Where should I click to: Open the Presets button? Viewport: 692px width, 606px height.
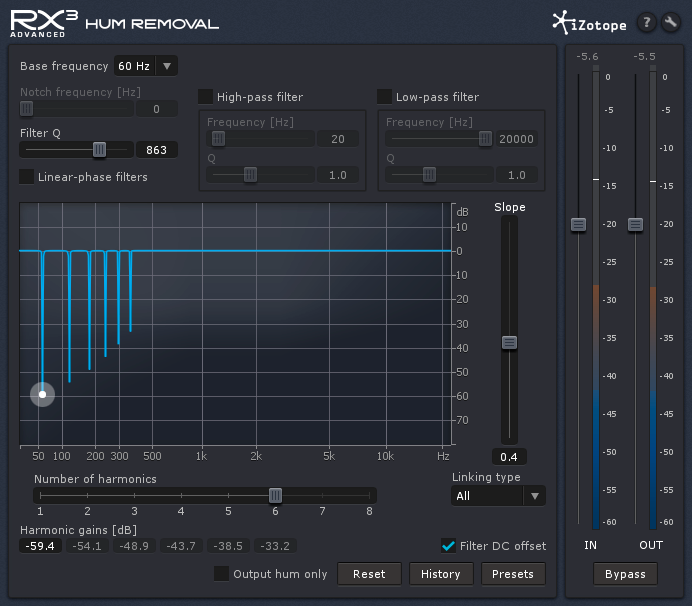[x=513, y=574]
